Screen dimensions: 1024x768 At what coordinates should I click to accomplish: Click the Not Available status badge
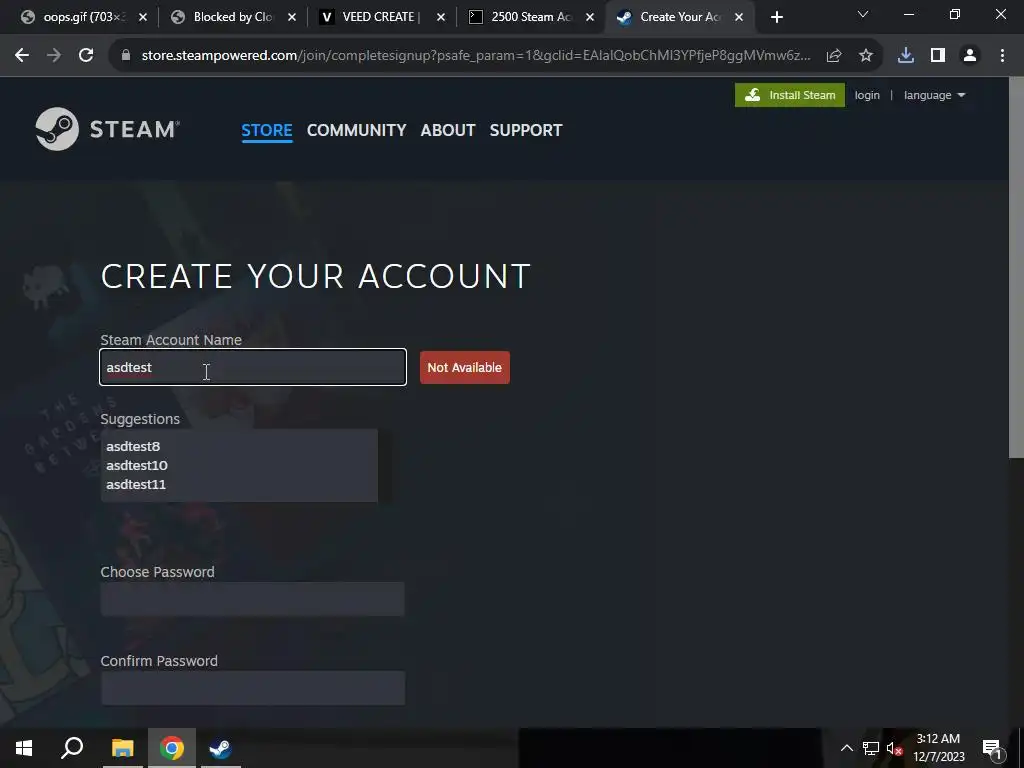pyautogui.click(x=464, y=367)
